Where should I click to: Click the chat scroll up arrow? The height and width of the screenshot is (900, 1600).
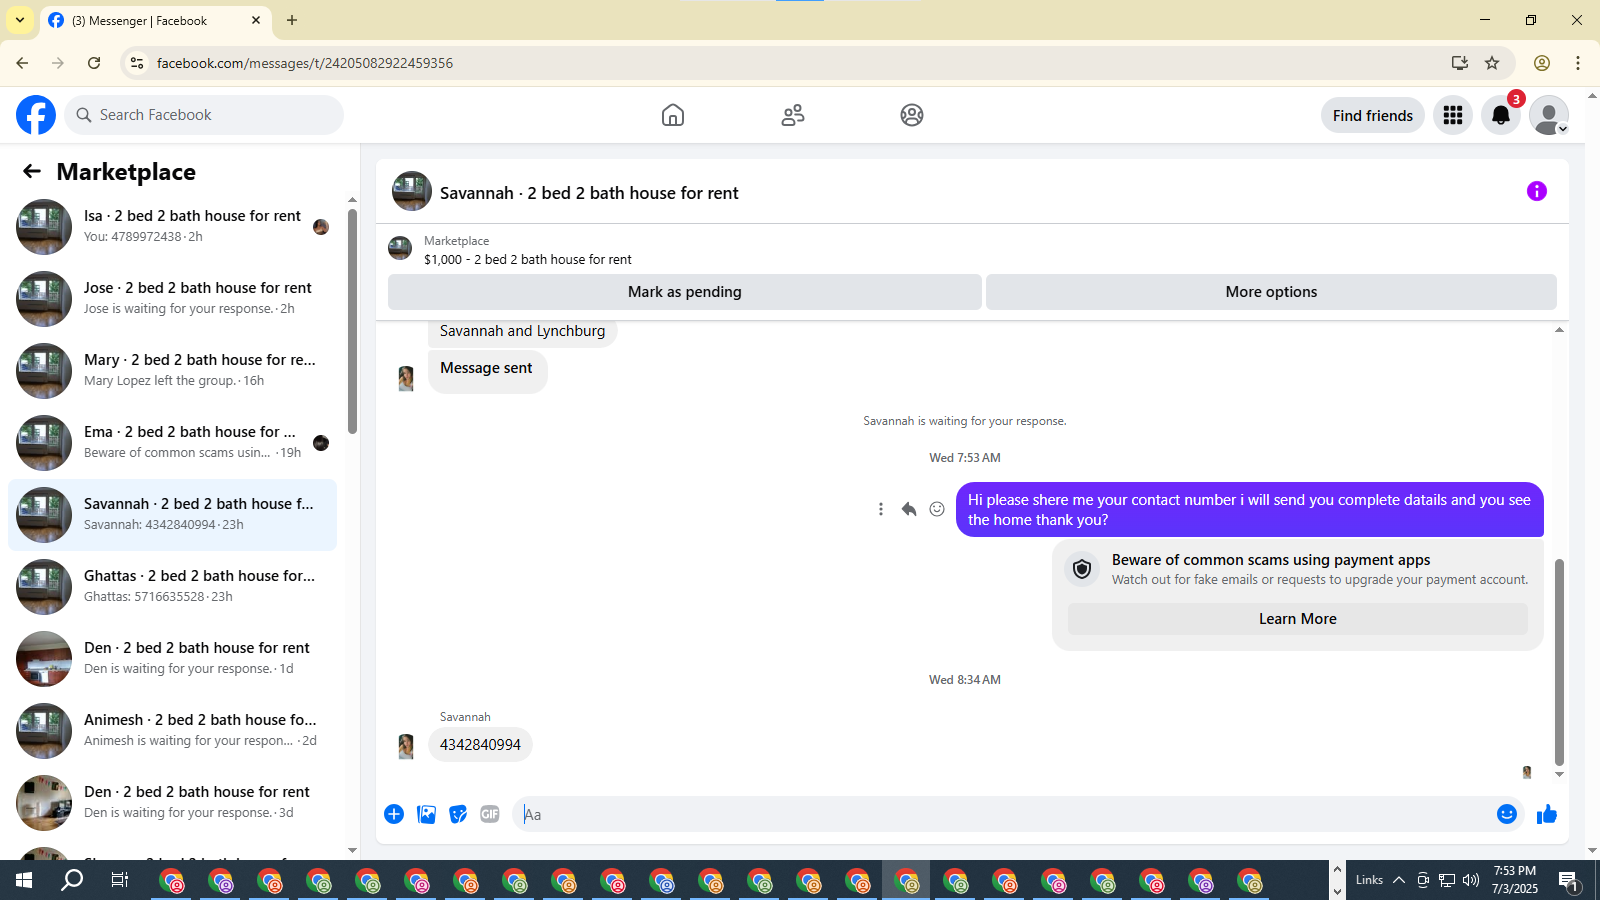pyautogui.click(x=1559, y=330)
